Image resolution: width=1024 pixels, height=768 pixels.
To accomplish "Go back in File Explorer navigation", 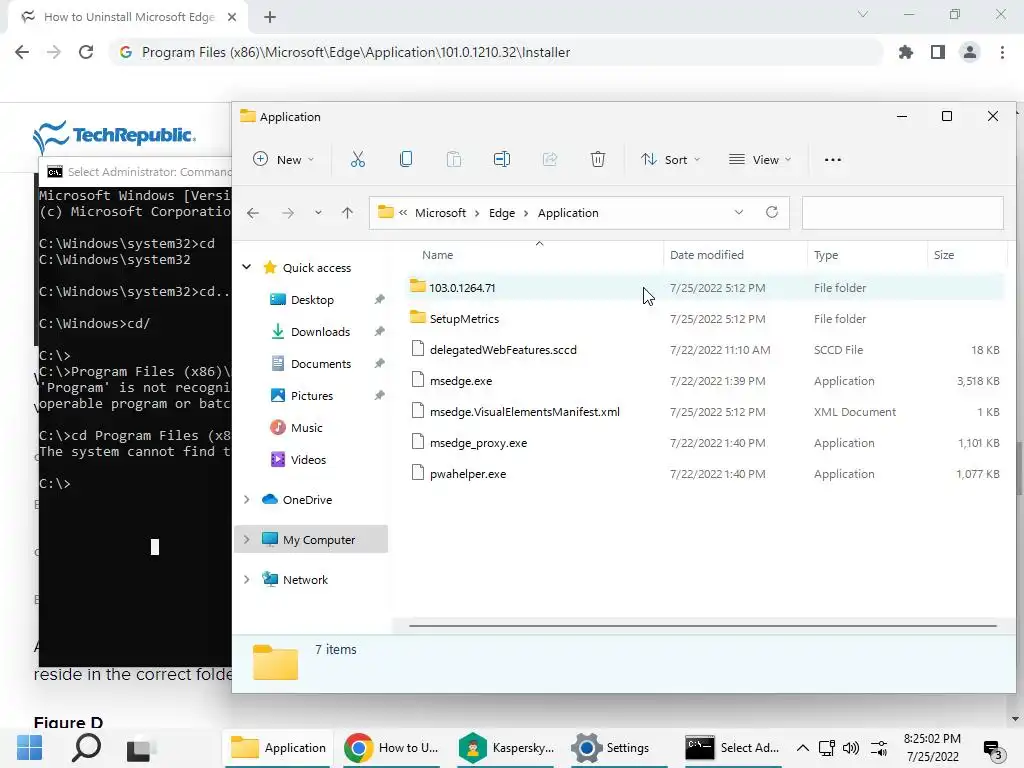I will pos(253,213).
